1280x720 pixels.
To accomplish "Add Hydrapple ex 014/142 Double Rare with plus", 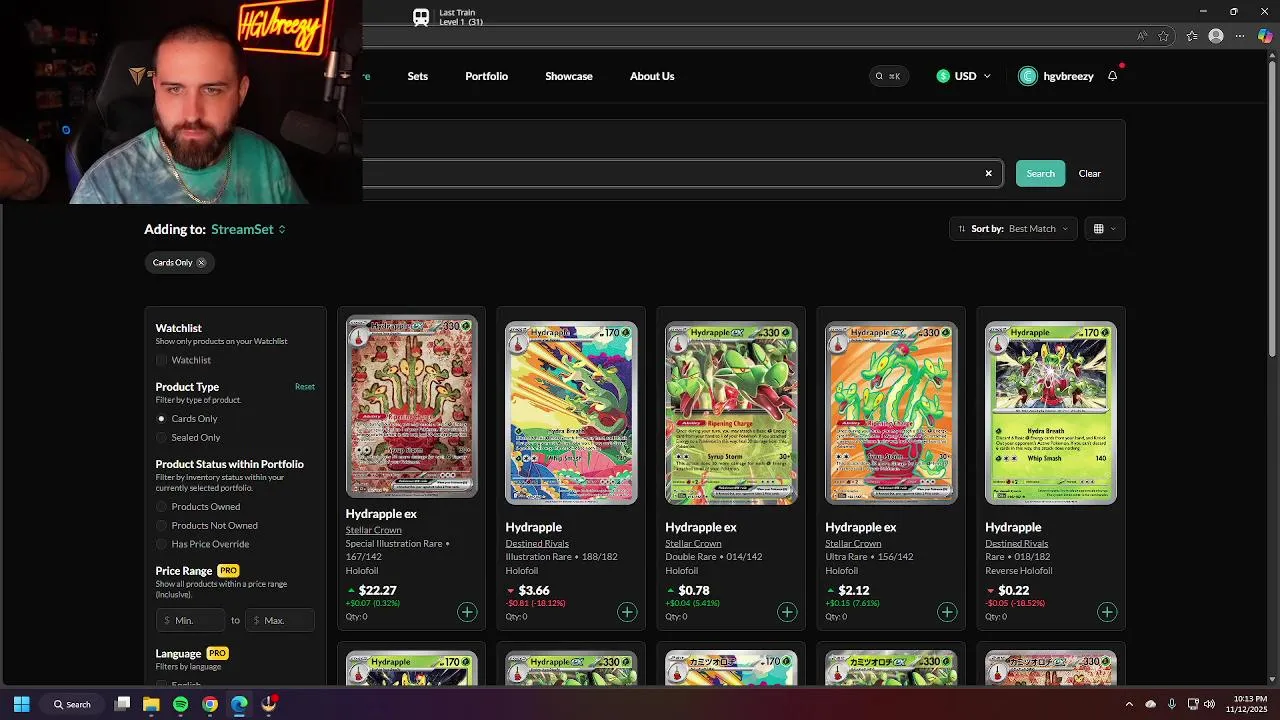I will [x=787, y=612].
